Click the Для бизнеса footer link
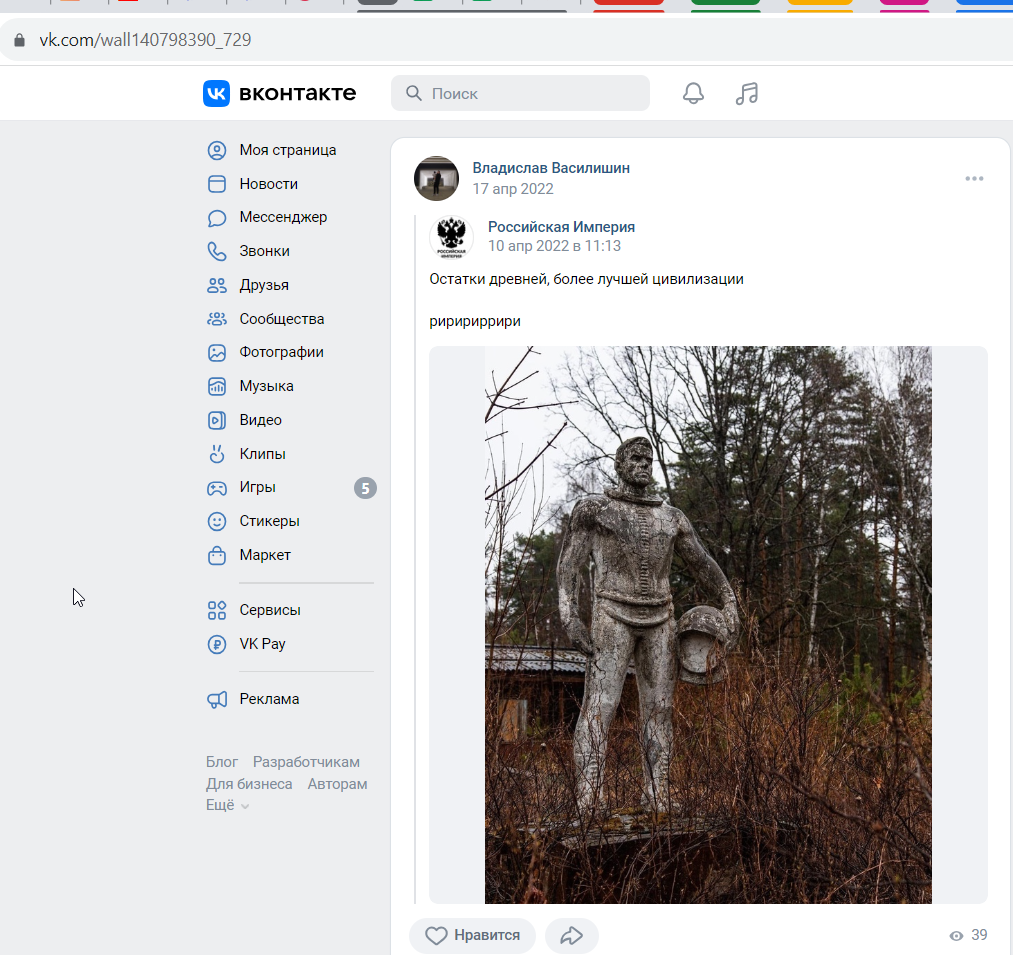 click(x=249, y=784)
